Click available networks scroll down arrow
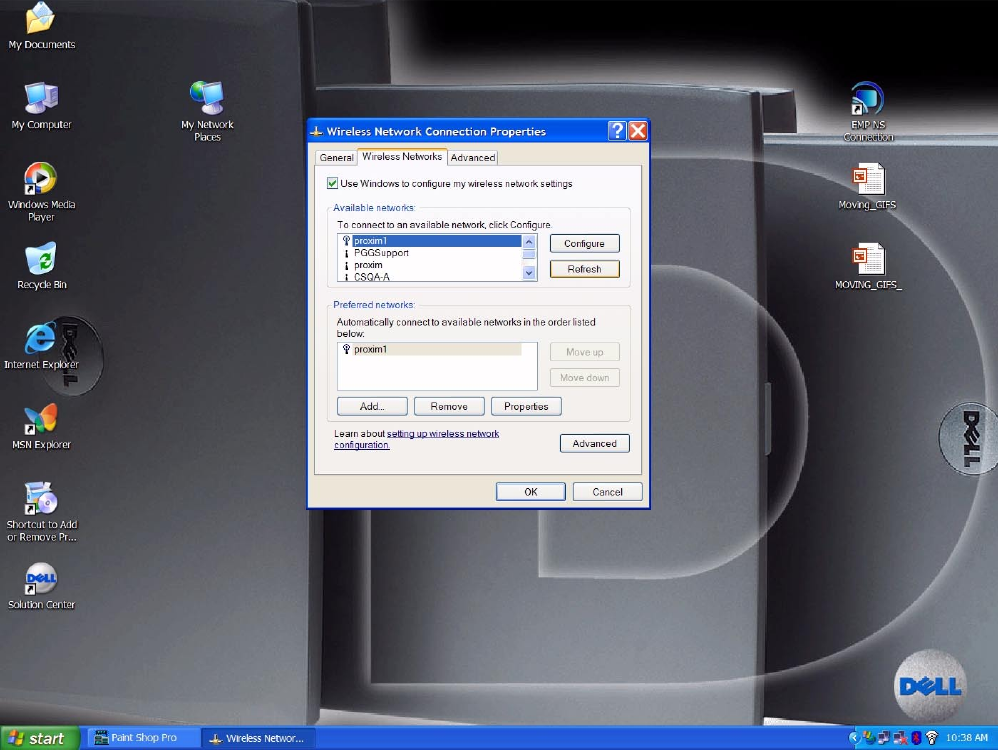The width and height of the screenshot is (998, 750). (529, 273)
